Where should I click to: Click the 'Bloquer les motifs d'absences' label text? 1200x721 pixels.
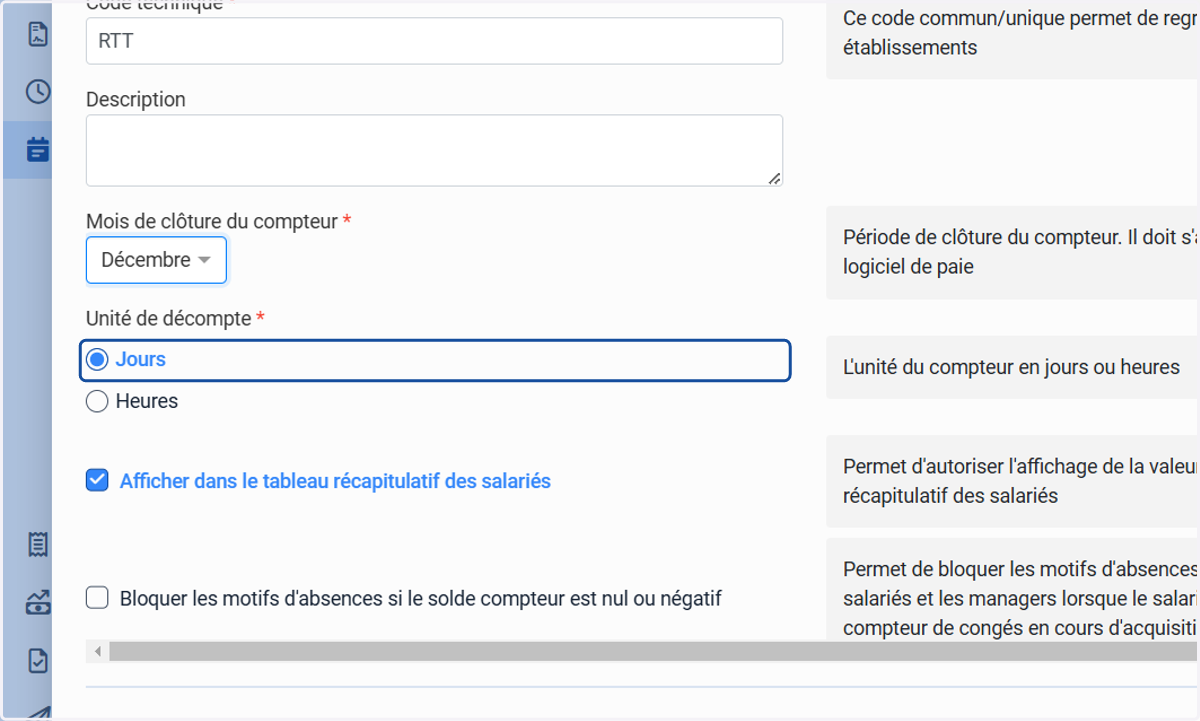[421, 599]
